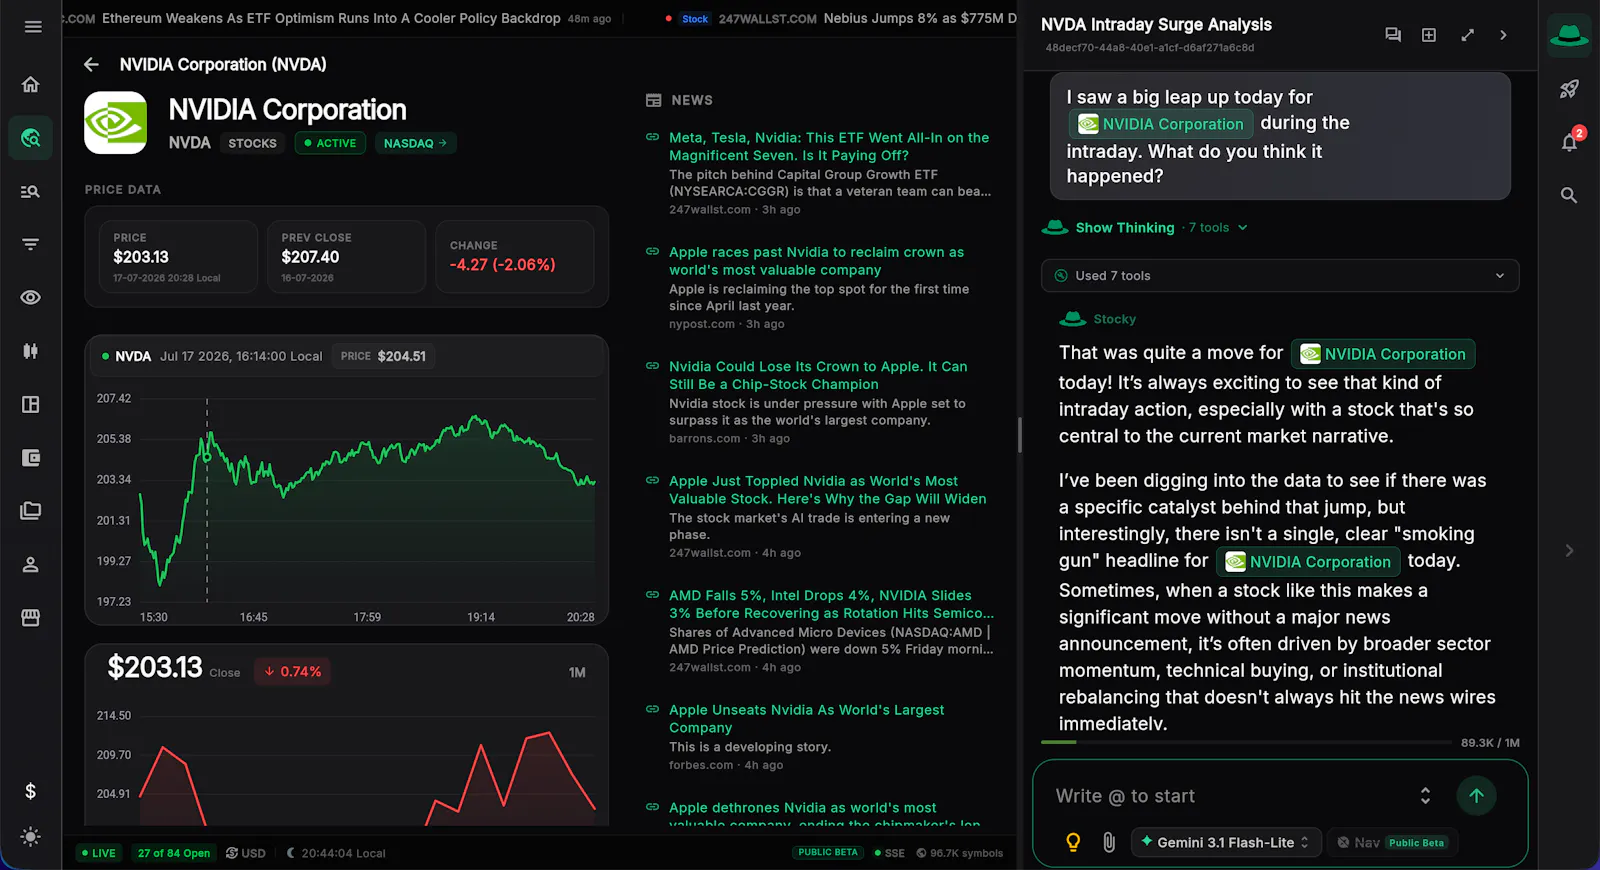Click the panel divider resize handle
This screenshot has width=1600, height=870.
coord(1020,435)
